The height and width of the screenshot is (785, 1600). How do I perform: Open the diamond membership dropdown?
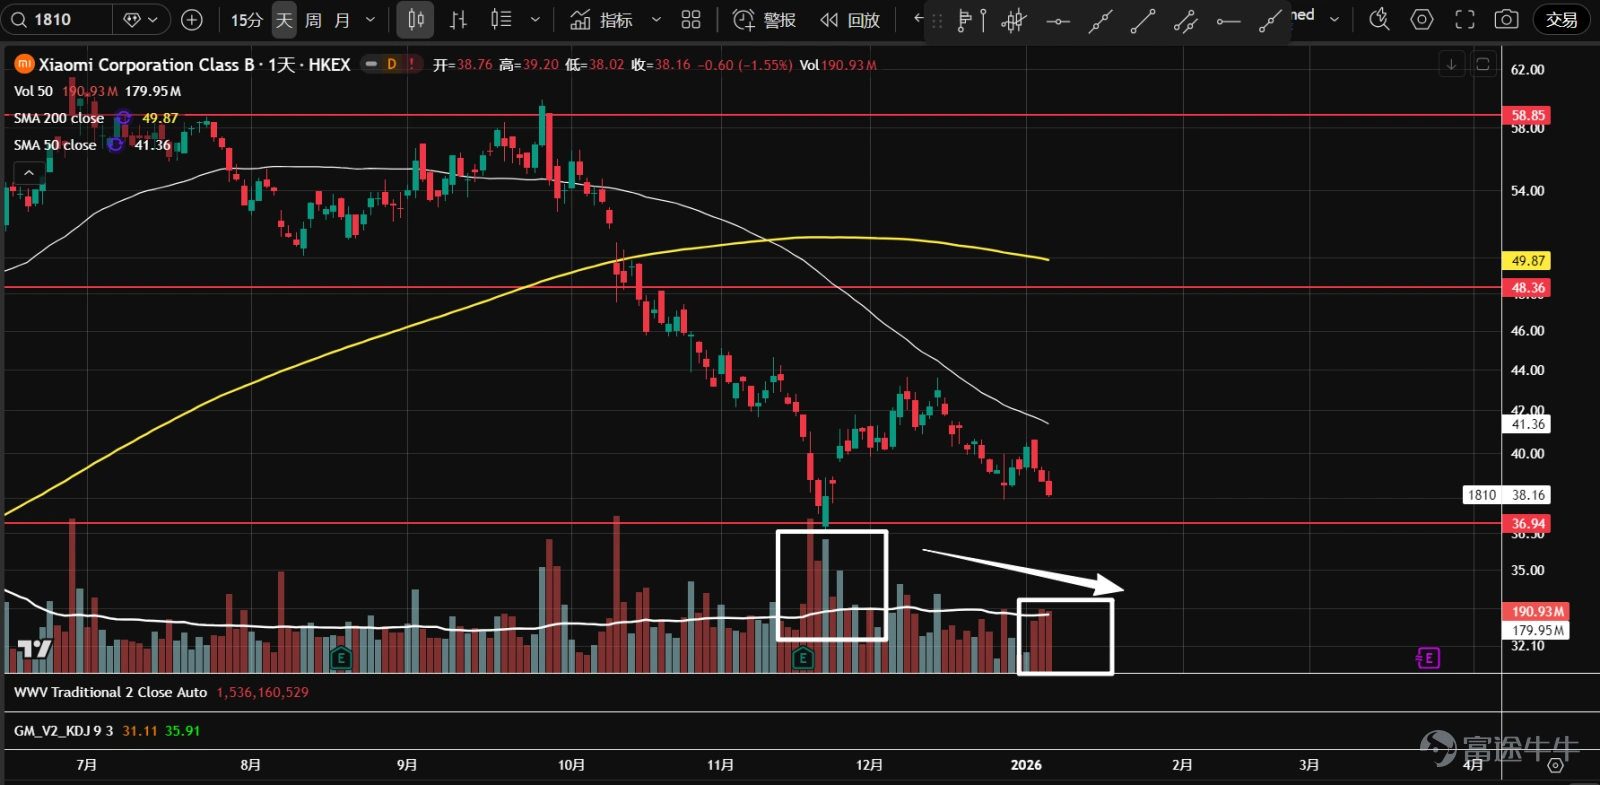pyautogui.click(x=141, y=19)
